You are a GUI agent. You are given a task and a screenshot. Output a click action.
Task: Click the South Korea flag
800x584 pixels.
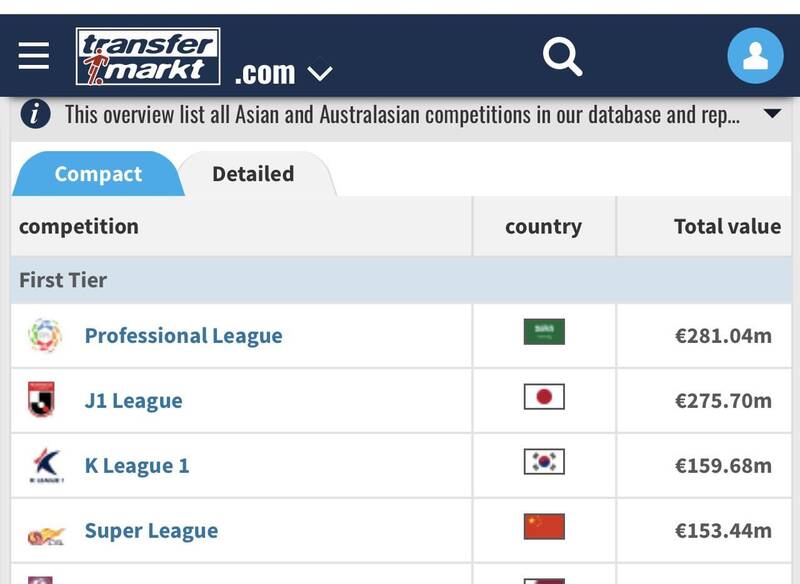(x=544, y=461)
